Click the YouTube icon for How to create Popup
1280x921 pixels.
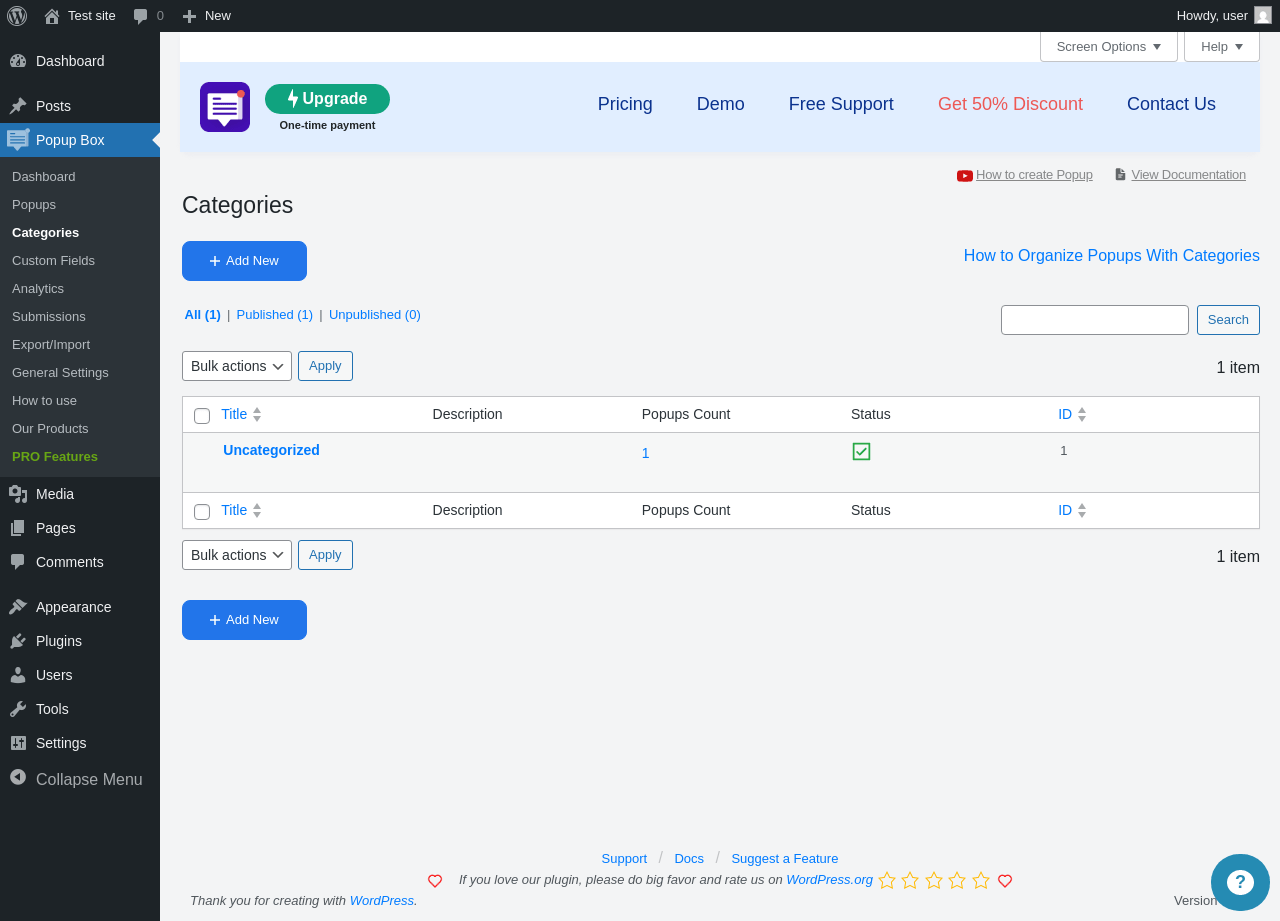[965, 175]
